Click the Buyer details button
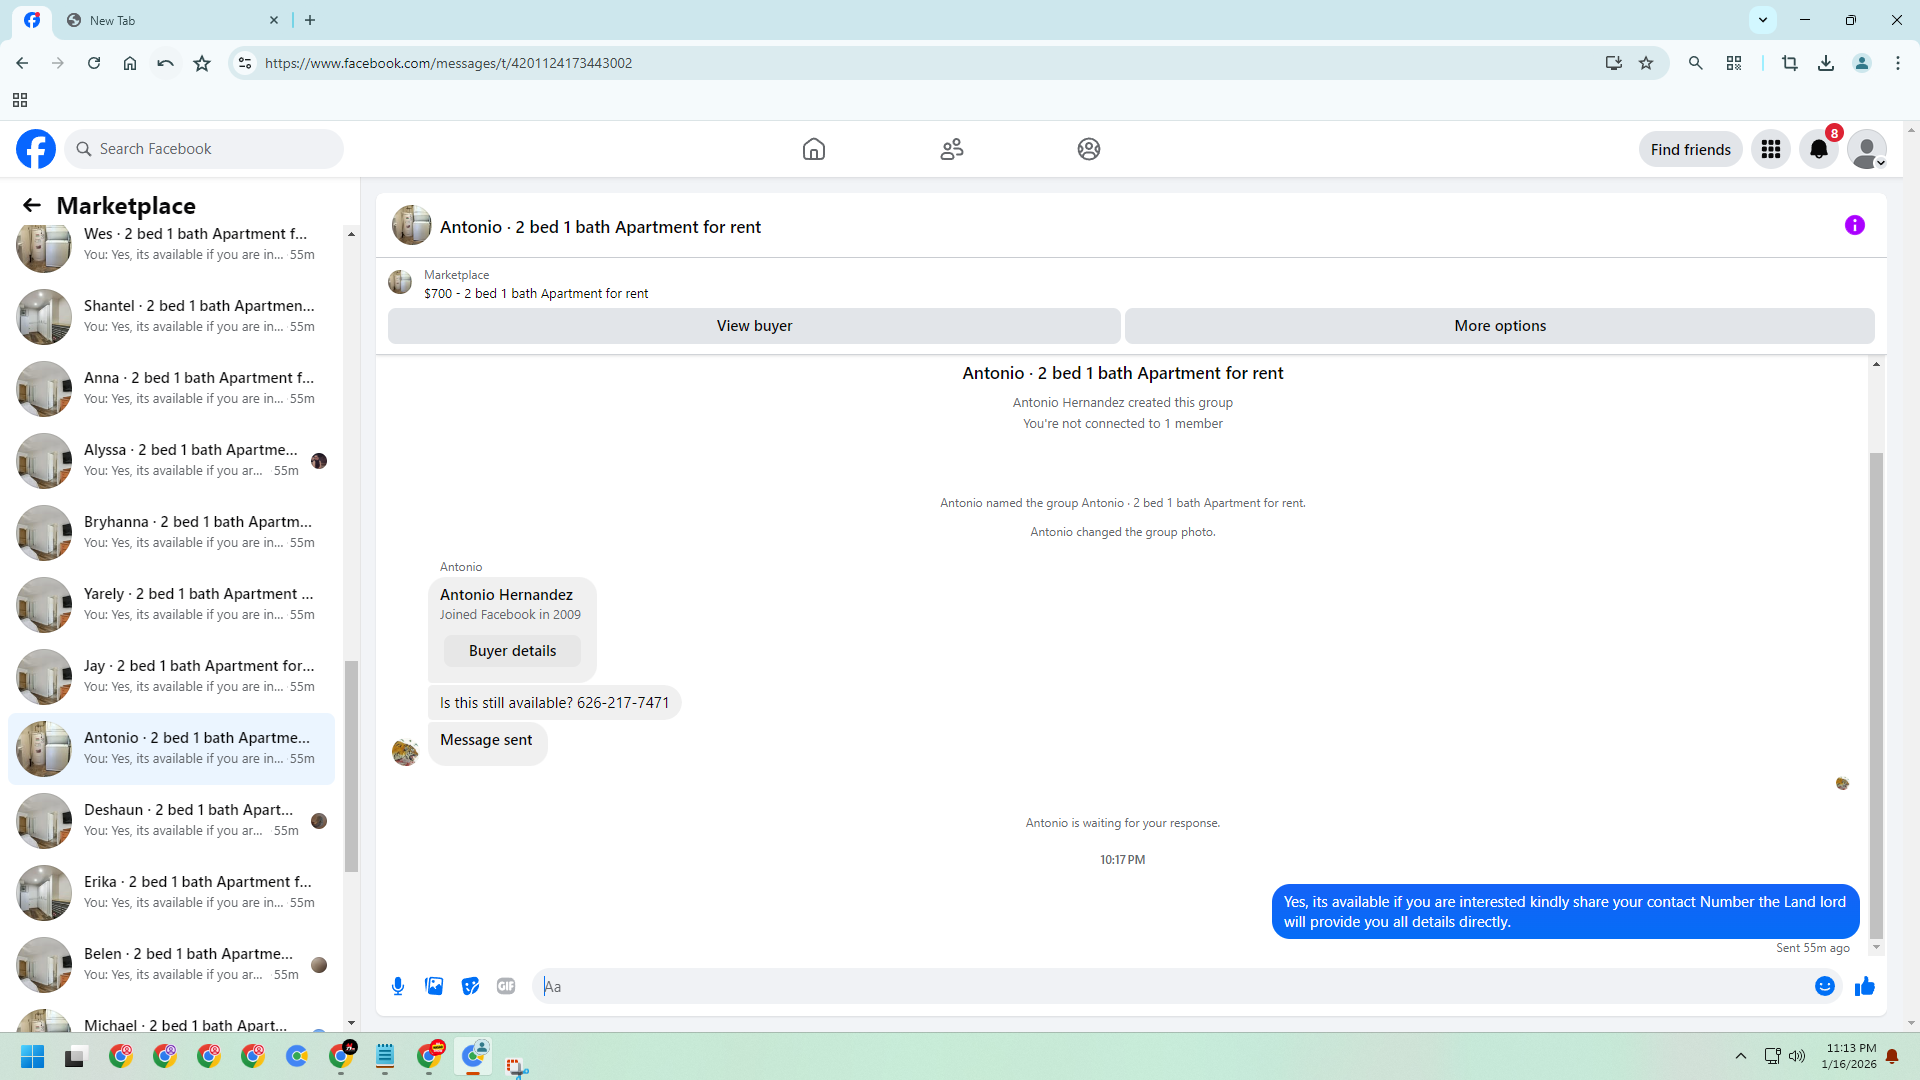1920x1080 pixels. pyautogui.click(x=512, y=651)
